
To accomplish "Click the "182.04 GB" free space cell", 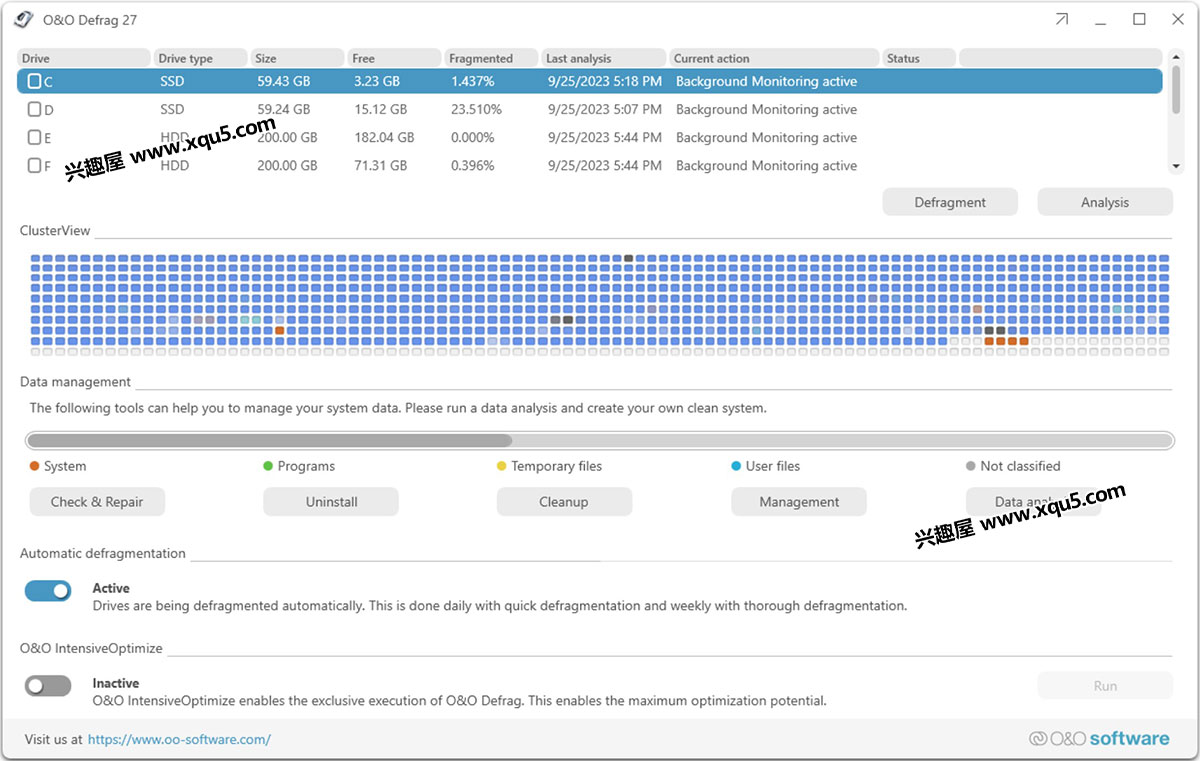I will 384,137.
